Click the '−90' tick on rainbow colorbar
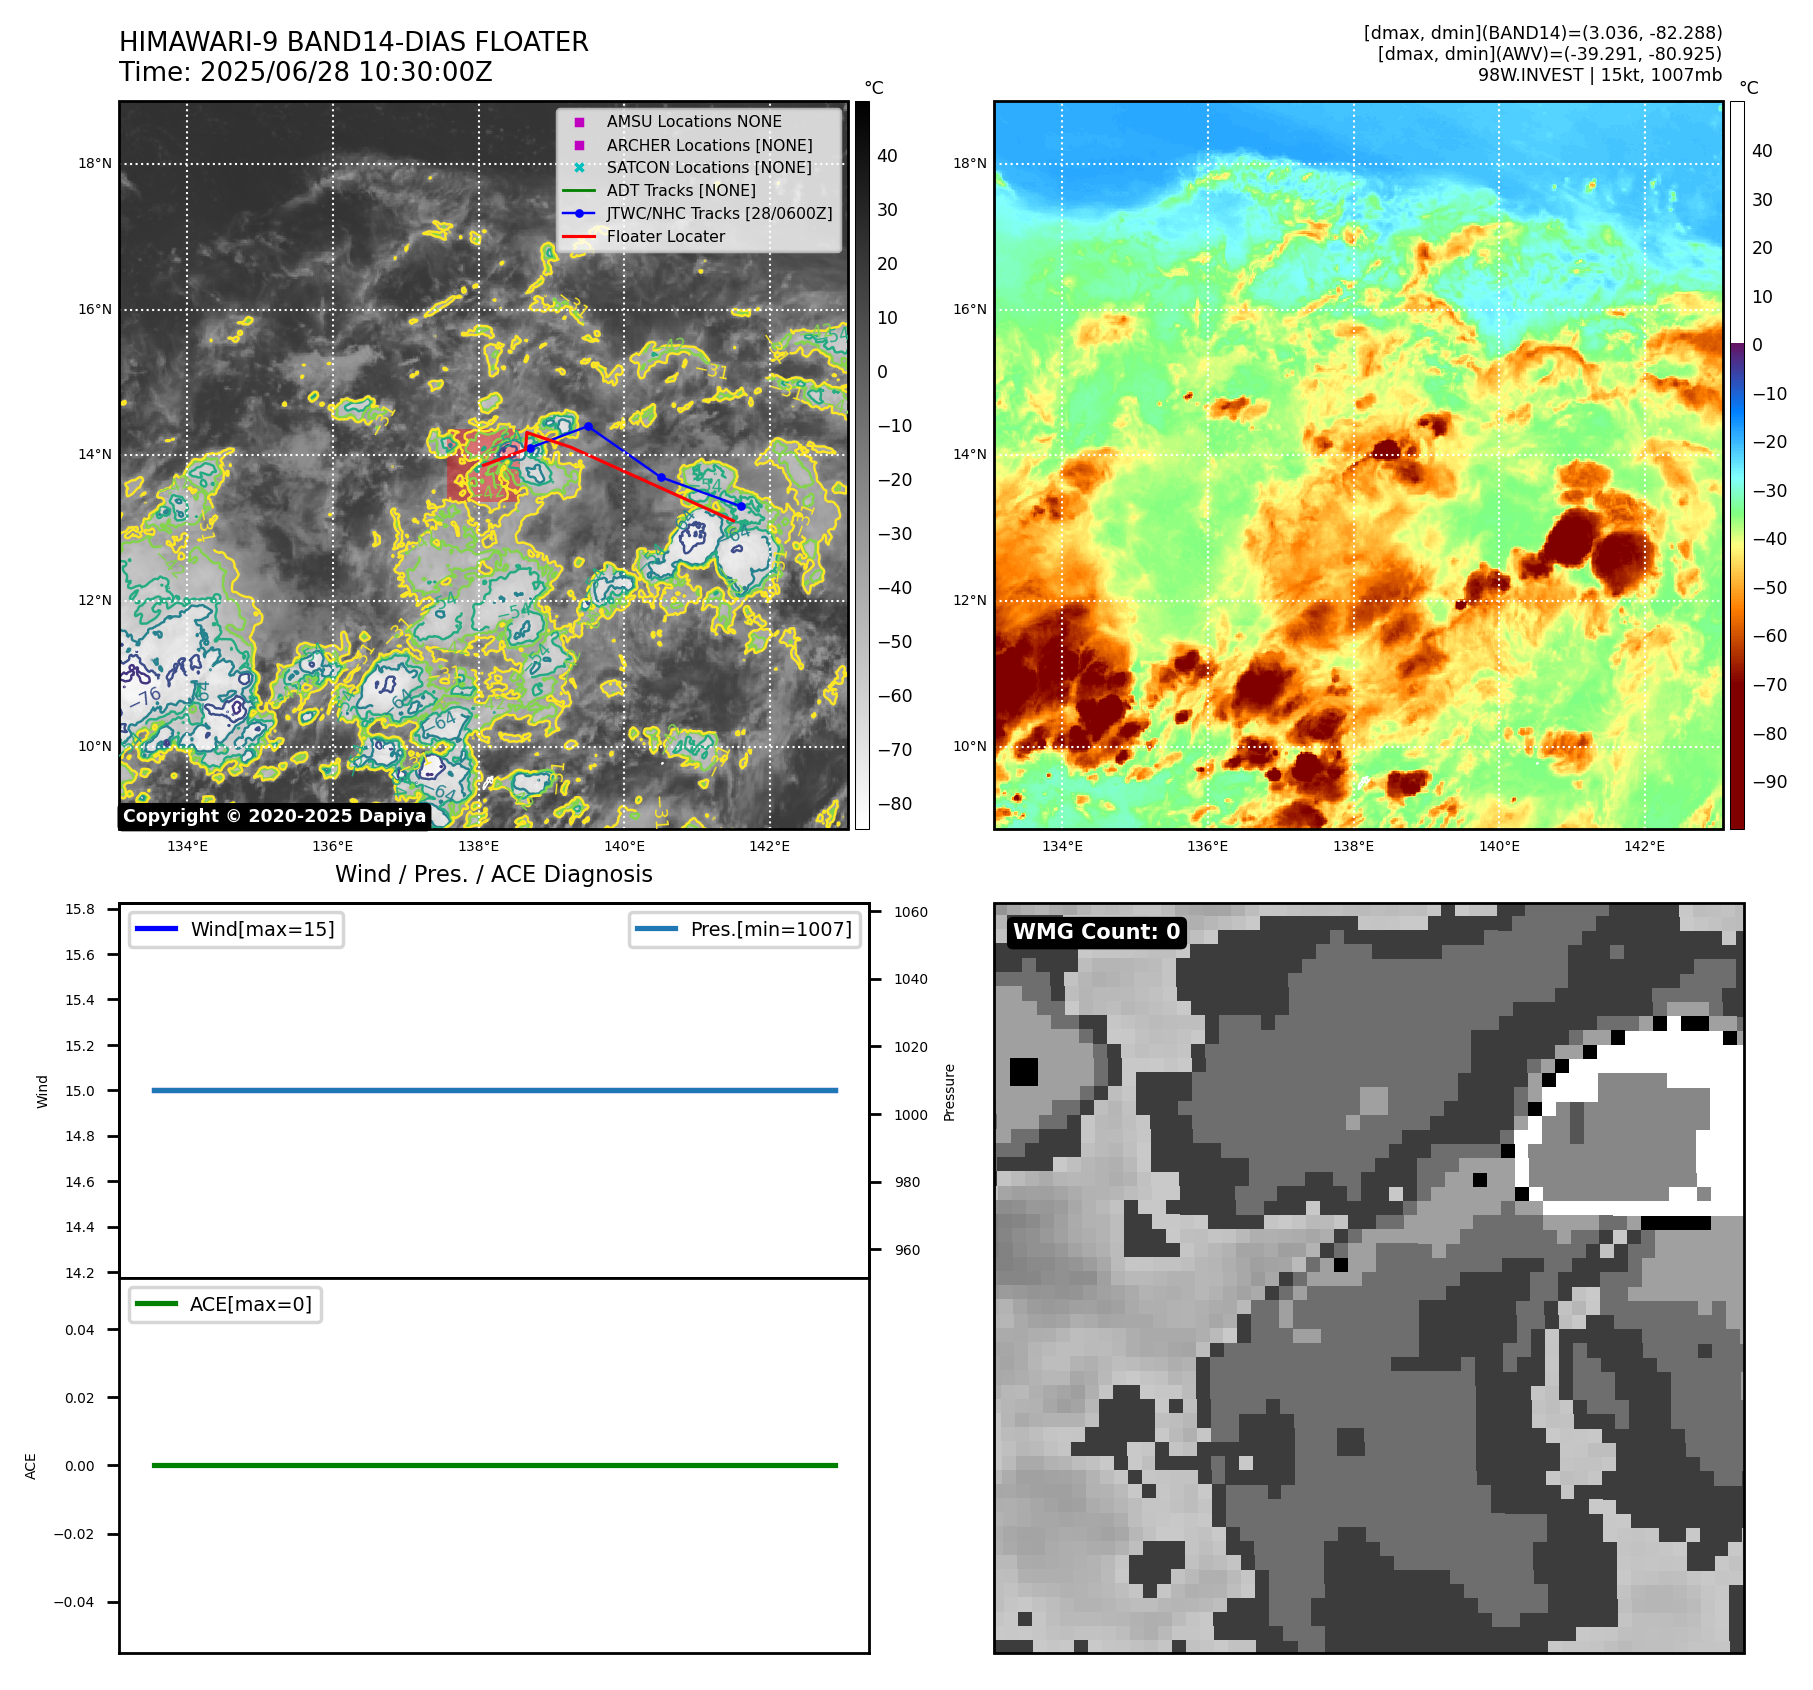The width and height of the screenshot is (1813, 1690). coord(1770,782)
